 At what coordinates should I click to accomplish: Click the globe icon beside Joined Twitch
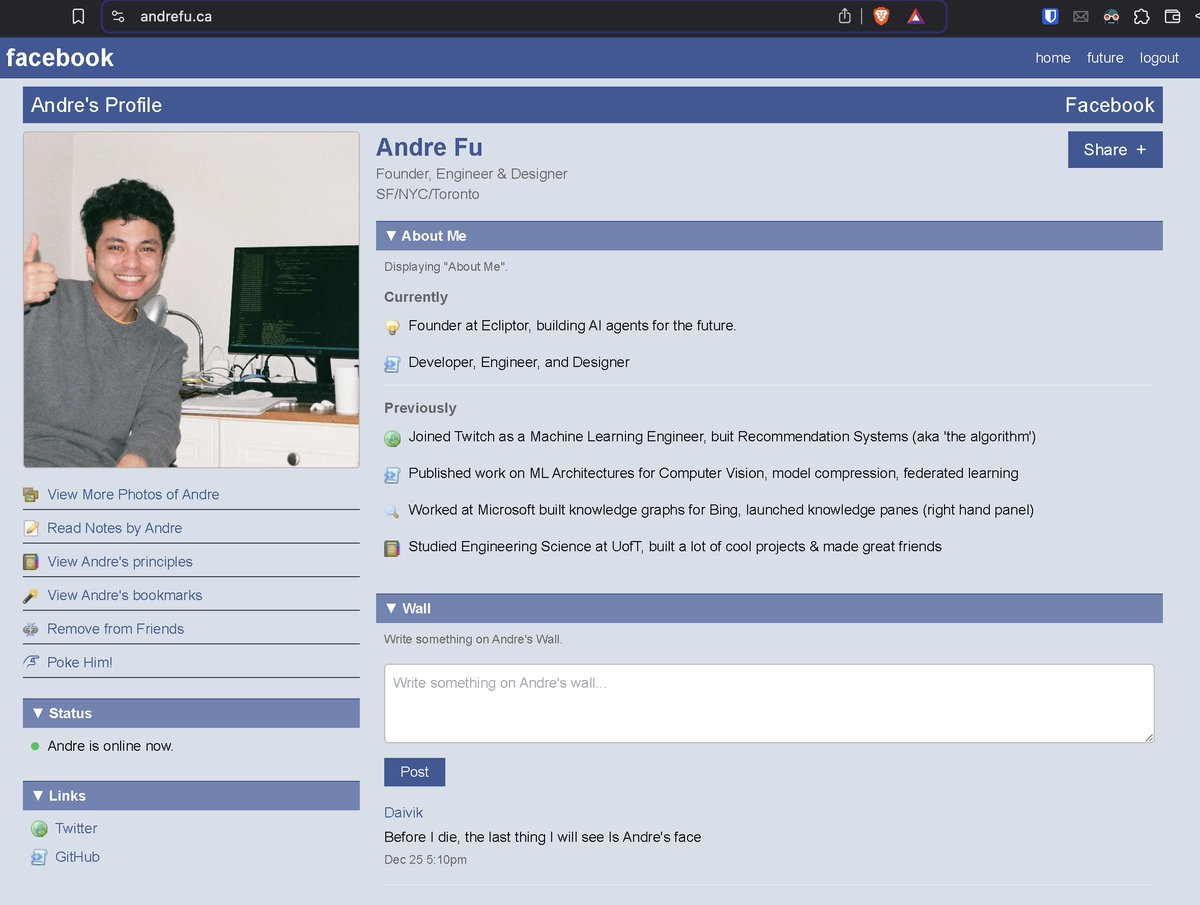click(392, 438)
